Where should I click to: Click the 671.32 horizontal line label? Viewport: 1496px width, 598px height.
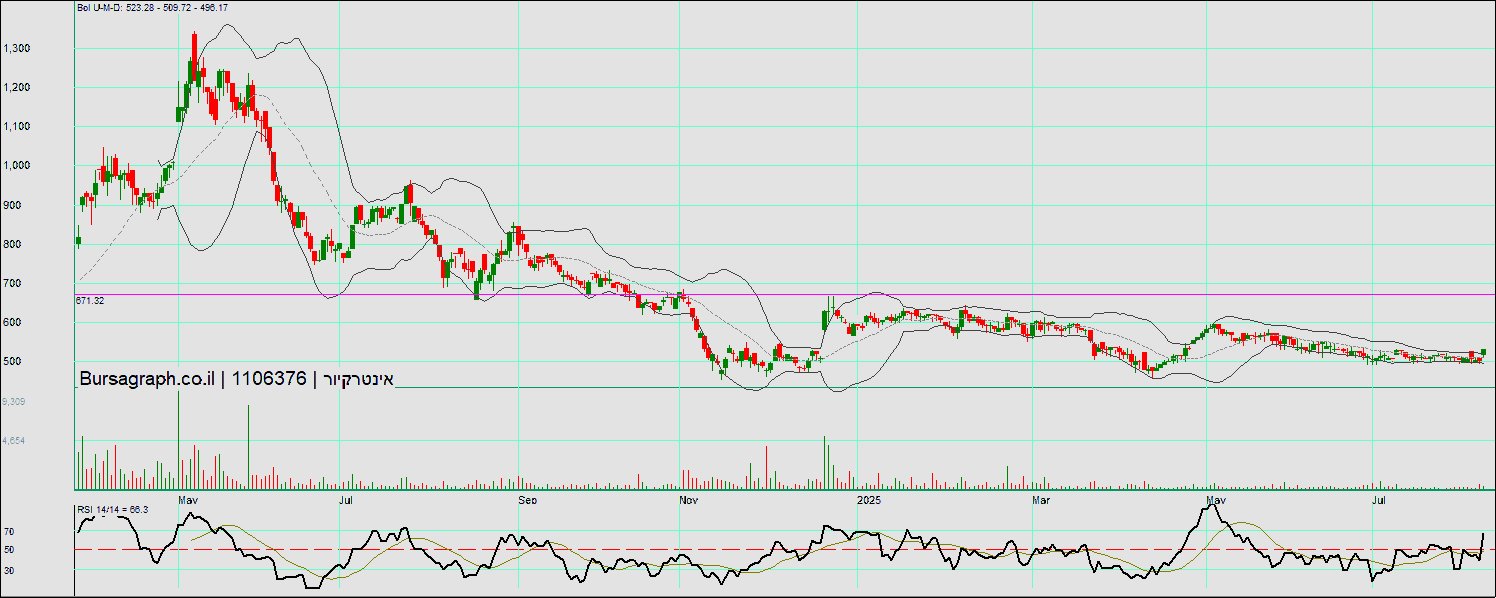90,300
